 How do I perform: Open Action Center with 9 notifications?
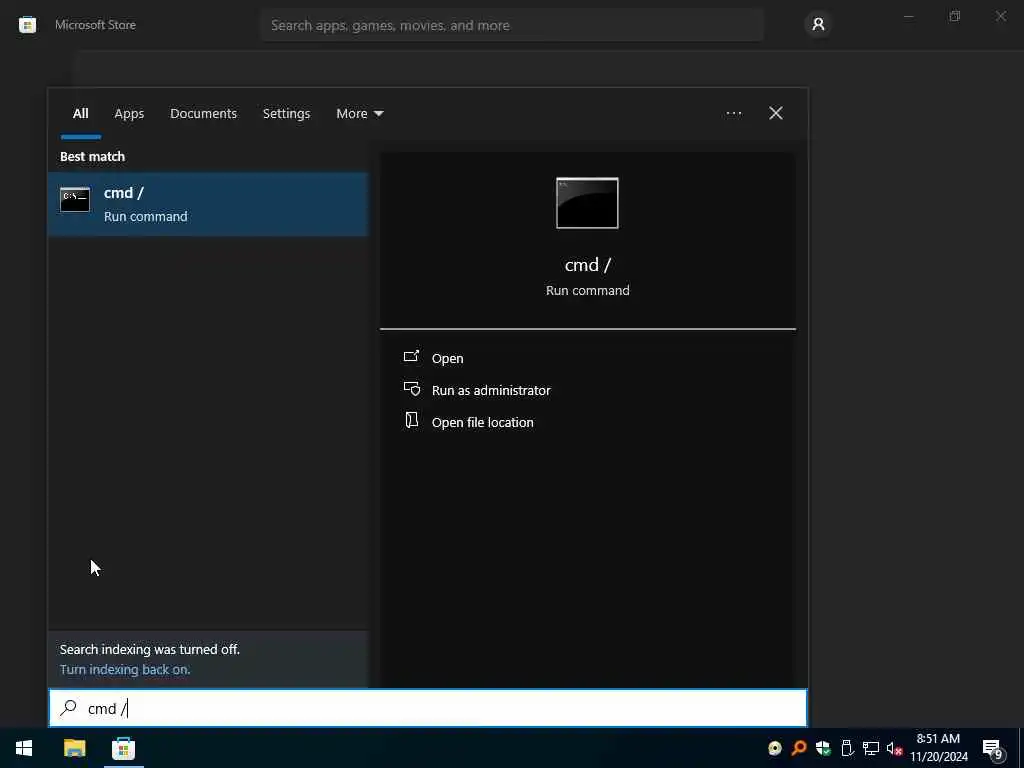click(993, 749)
